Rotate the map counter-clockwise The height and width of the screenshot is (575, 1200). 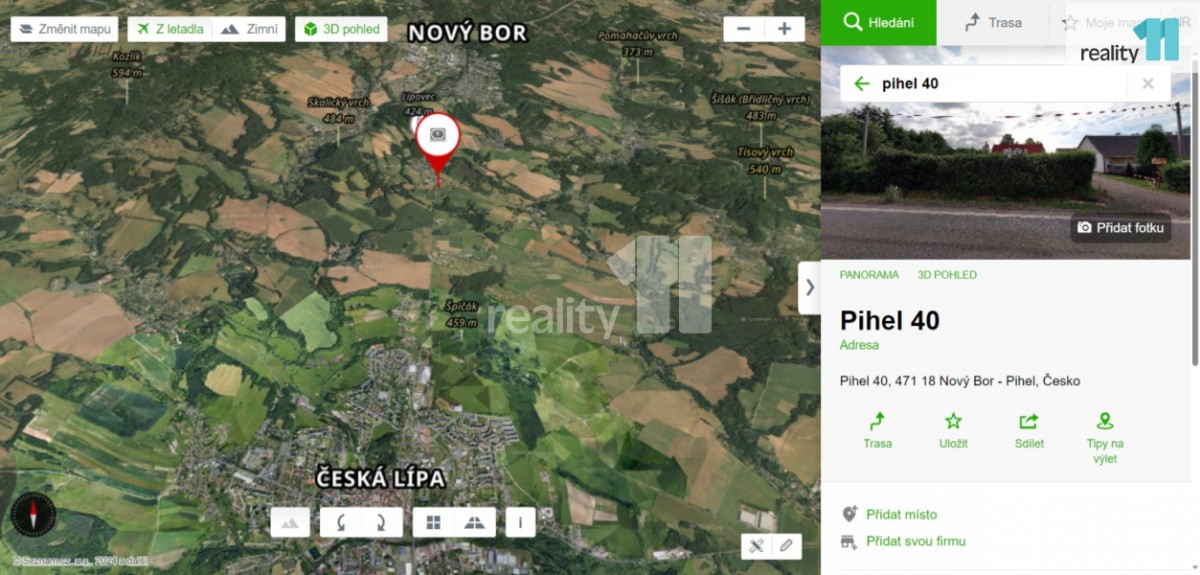click(x=341, y=522)
